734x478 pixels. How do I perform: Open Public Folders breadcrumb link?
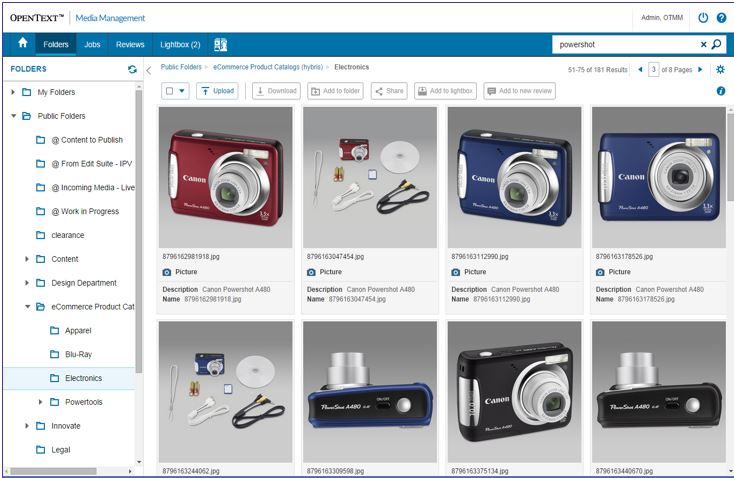click(x=181, y=67)
